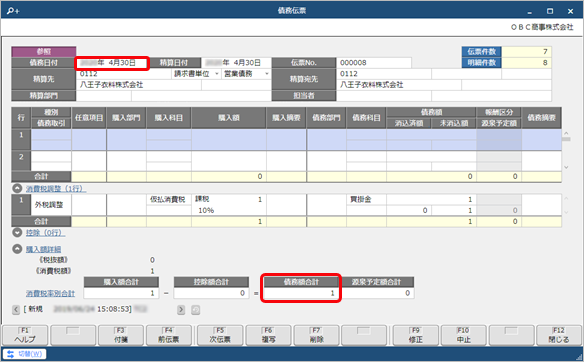The image size is (584, 362).
Task: Open the 請求書単位 dropdown
Action: pyautogui.click(x=217, y=74)
